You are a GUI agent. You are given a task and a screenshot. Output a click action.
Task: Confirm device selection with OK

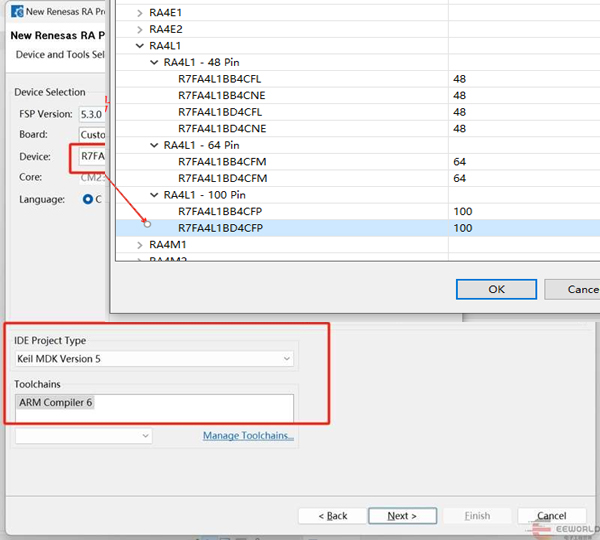[496, 289]
